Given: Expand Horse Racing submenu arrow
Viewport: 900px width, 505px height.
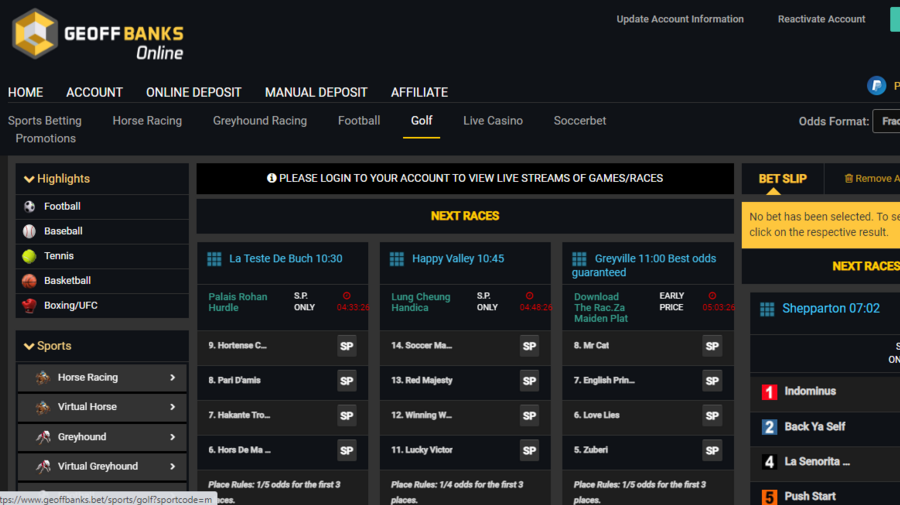Looking at the screenshot, I should [x=172, y=378].
